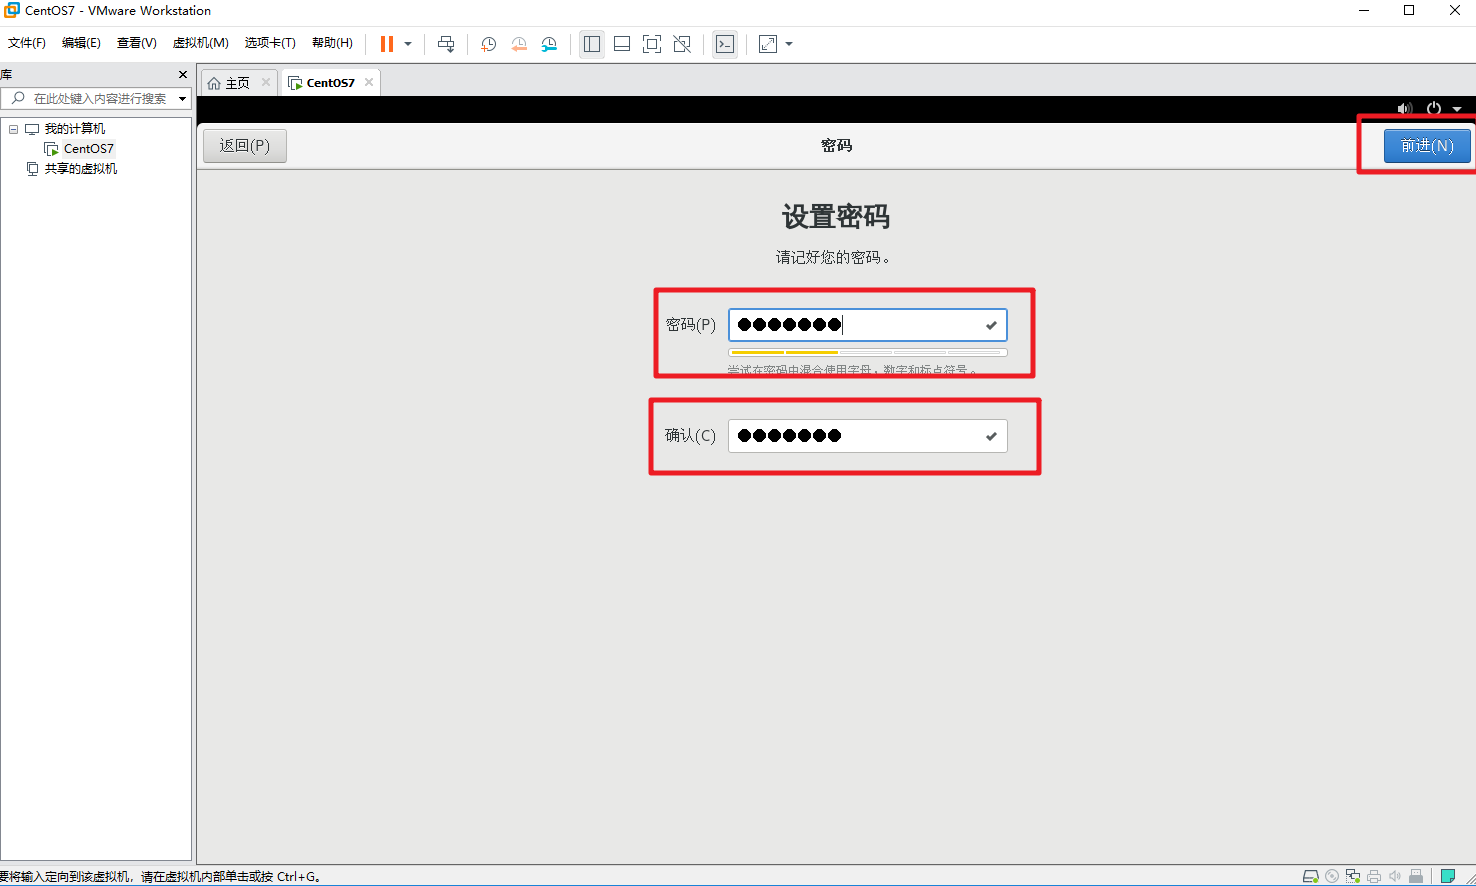
Task: Click the 设置密码 heading
Action: tap(836, 217)
